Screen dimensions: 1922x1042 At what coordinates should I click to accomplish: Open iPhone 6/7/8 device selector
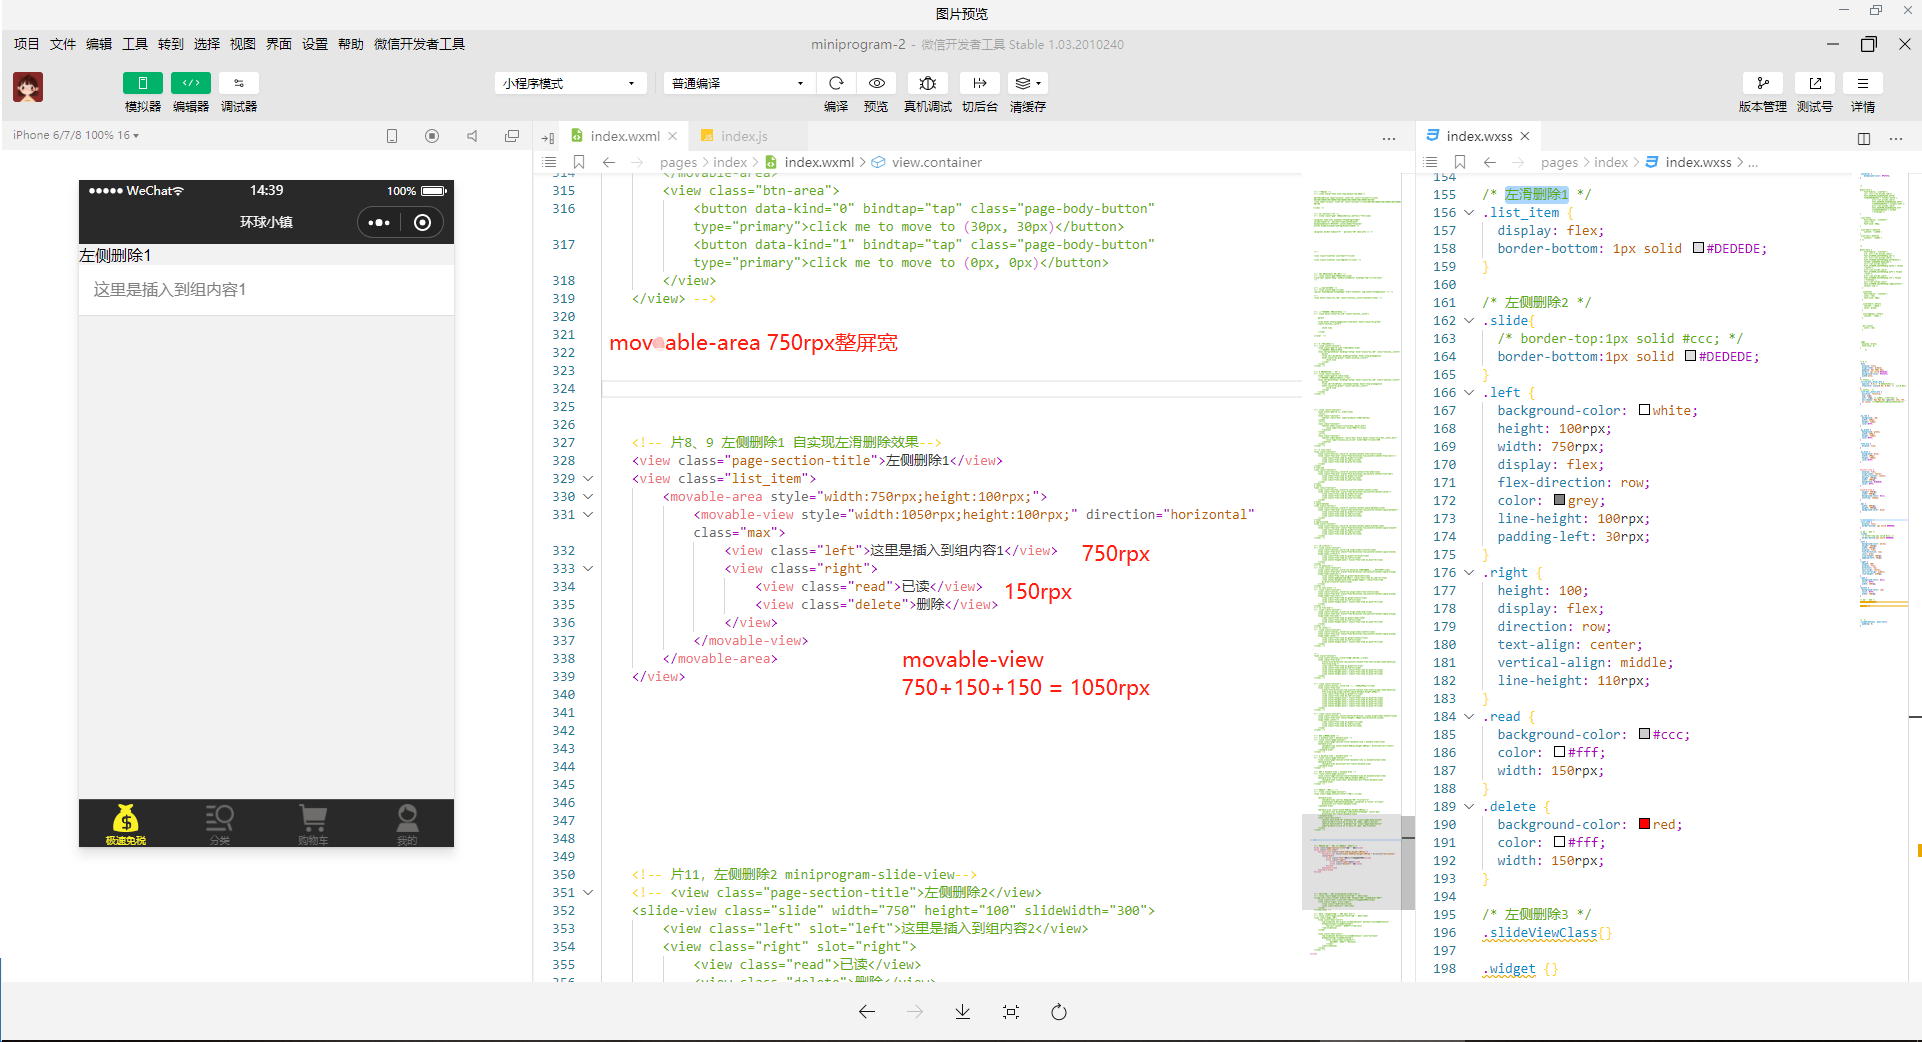pyautogui.click(x=76, y=135)
